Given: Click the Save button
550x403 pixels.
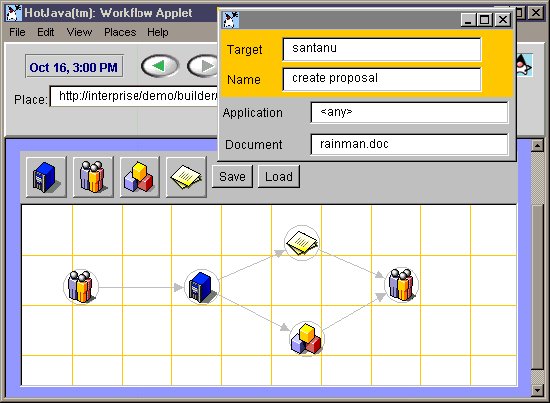Looking at the screenshot, I should 232,176.
